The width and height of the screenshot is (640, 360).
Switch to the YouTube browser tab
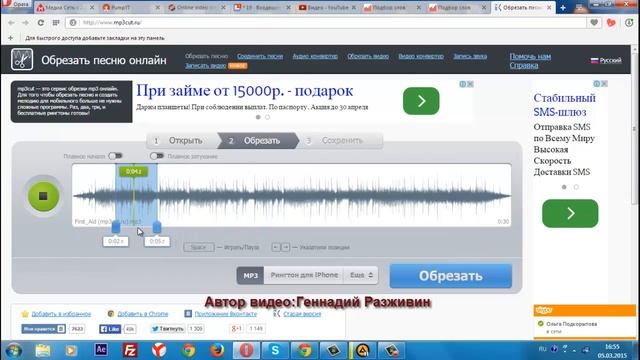(x=327, y=8)
